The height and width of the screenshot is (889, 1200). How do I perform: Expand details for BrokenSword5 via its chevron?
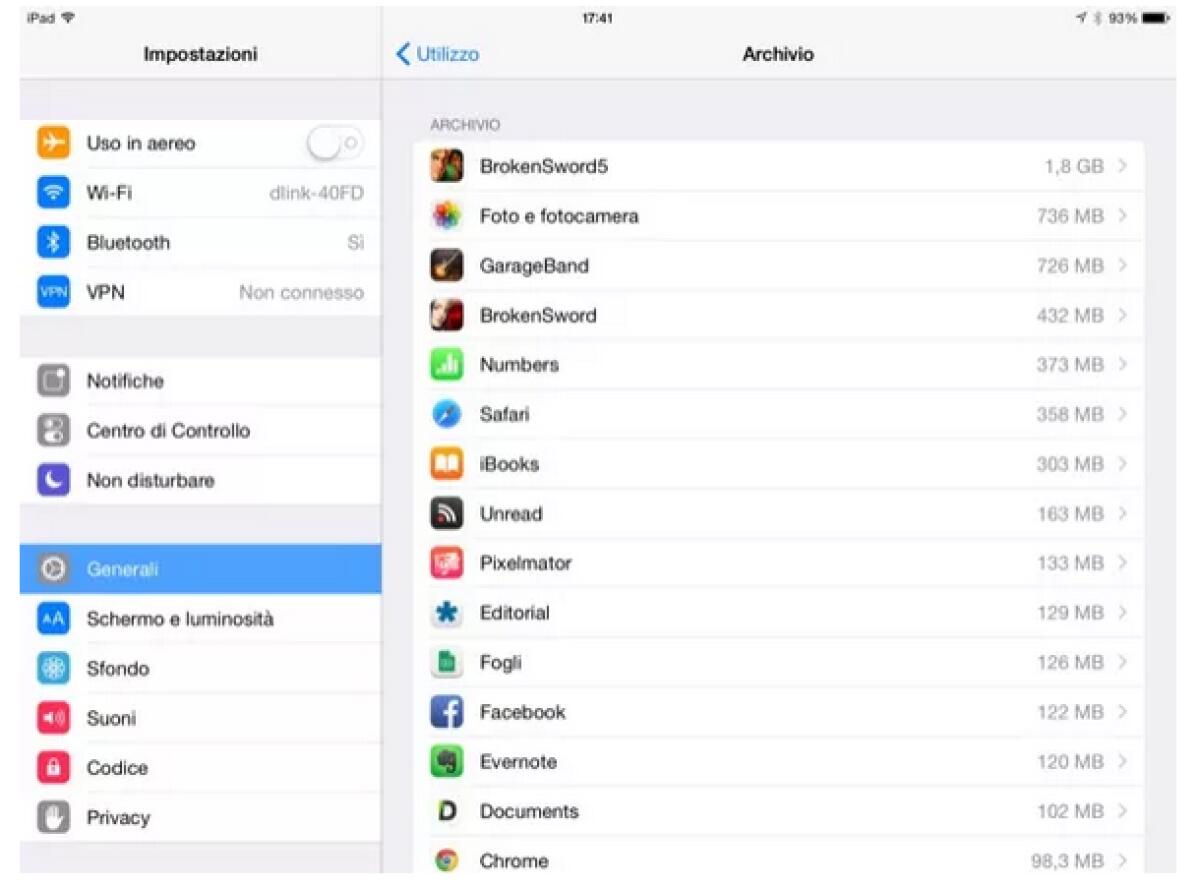tap(1122, 166)
